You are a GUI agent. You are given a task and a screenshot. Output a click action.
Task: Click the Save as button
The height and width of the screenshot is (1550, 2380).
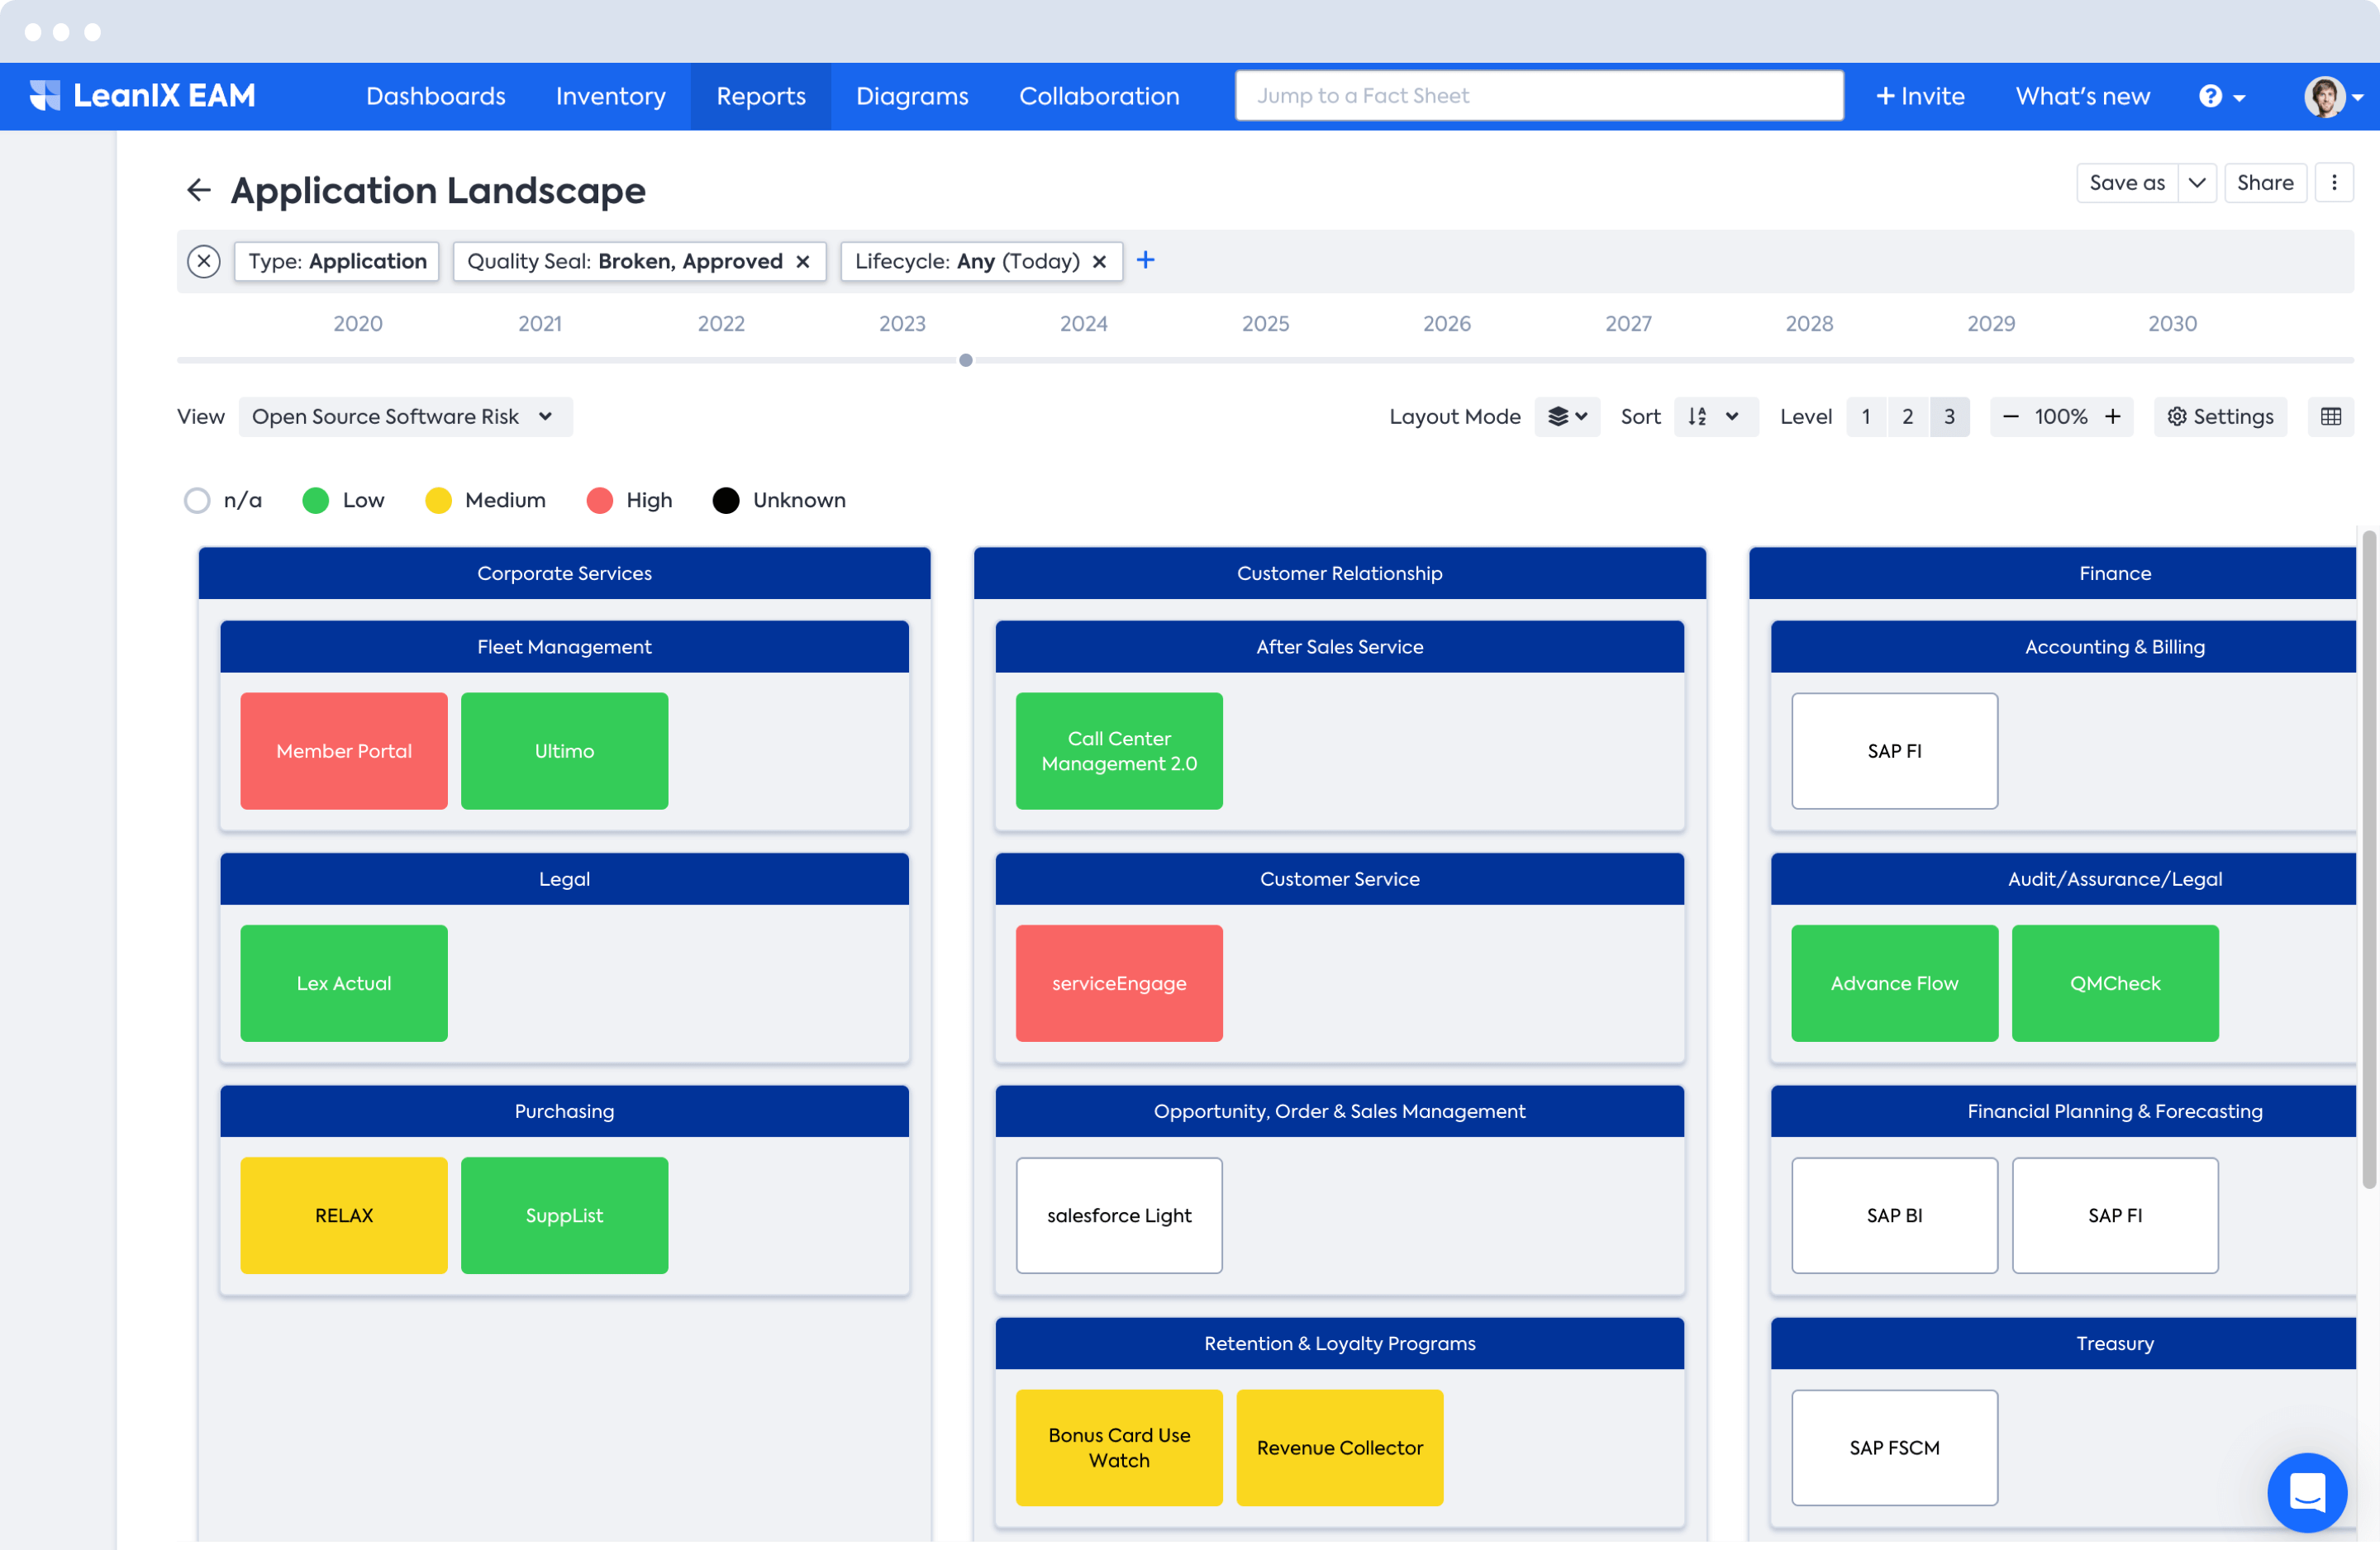coord(2127,183)
